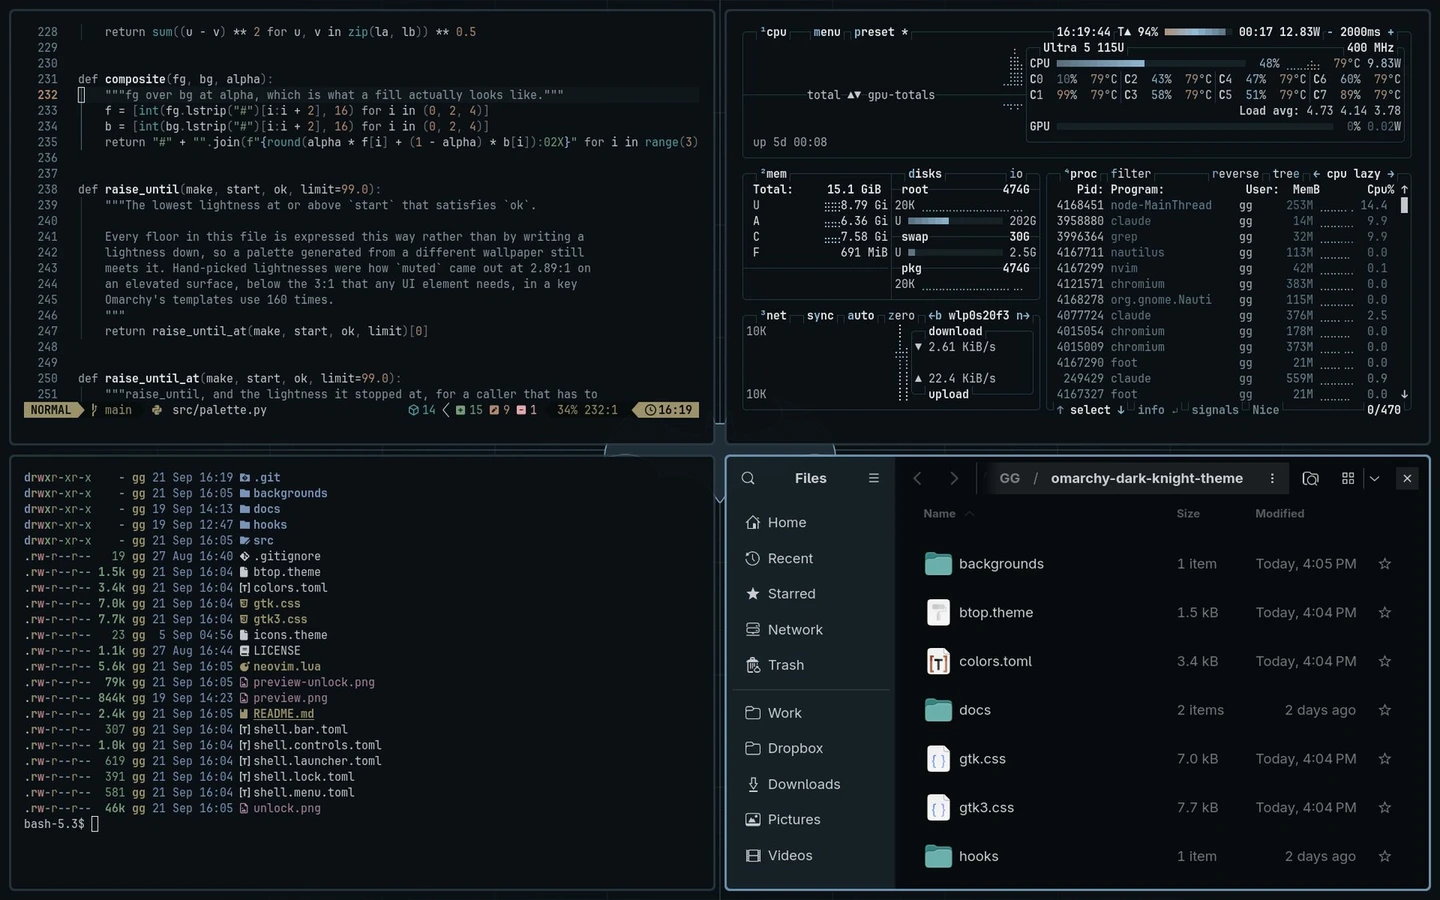1440x900 pixels.
Task: Click filter in btop proc box
Action: [x=1131, y=174]
